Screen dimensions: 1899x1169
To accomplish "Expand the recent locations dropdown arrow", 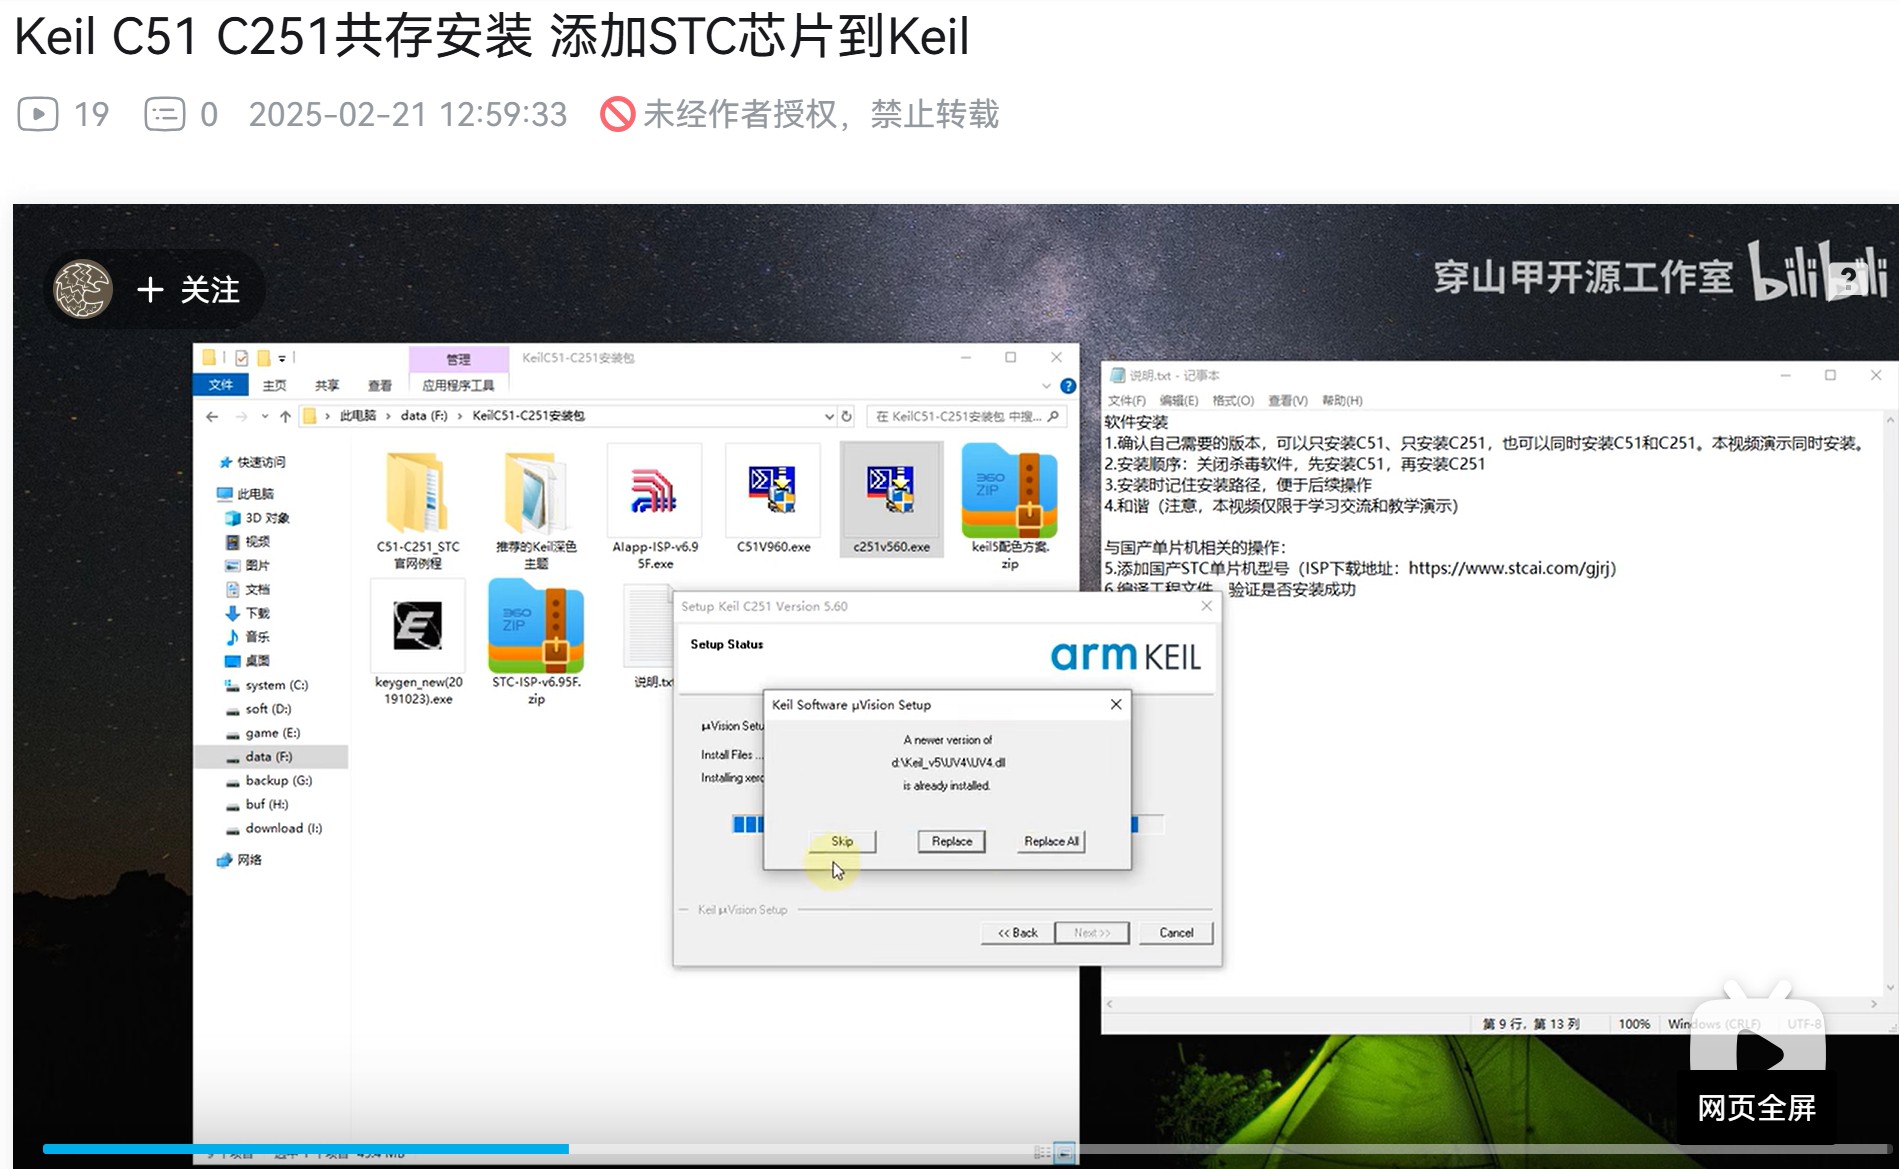I will 264,416.
